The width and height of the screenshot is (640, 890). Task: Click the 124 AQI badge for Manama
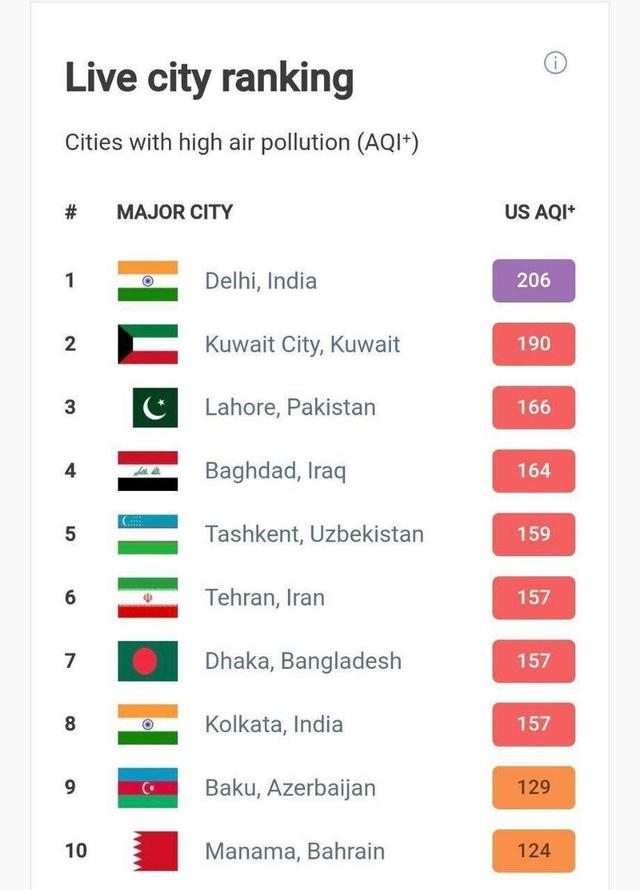[x=532, y=851]
